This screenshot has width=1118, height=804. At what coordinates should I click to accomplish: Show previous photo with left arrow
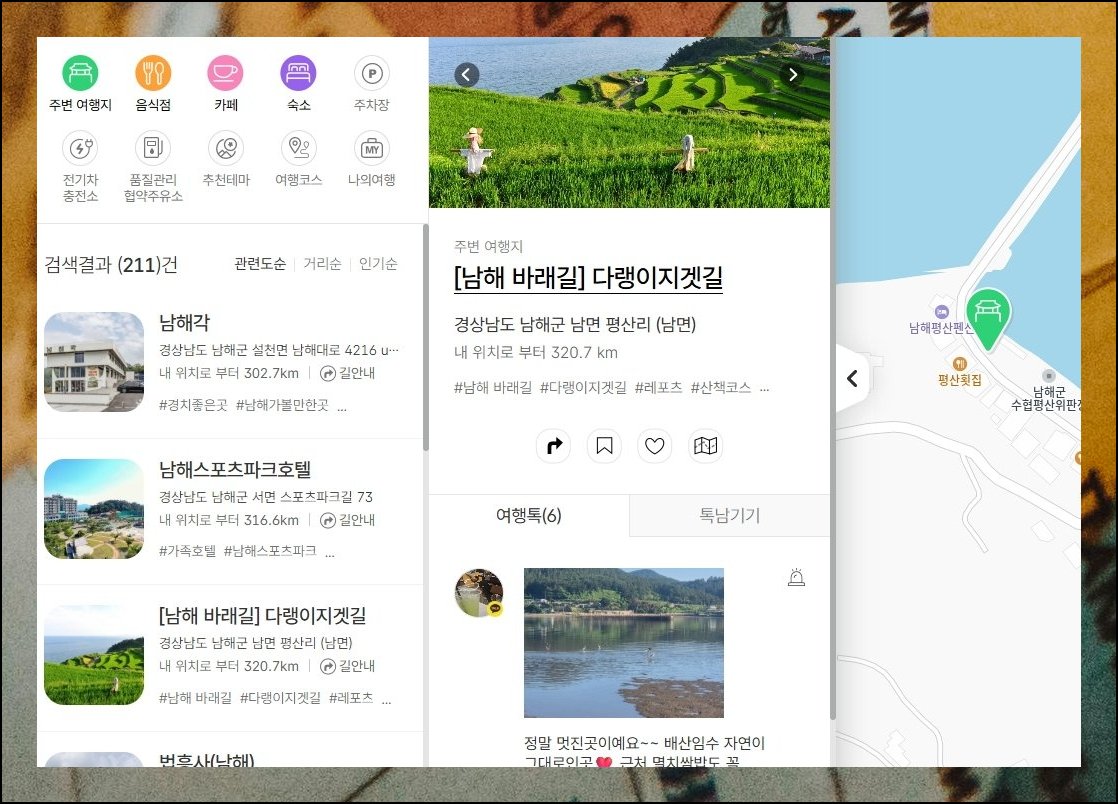click(x=466, y=74)
